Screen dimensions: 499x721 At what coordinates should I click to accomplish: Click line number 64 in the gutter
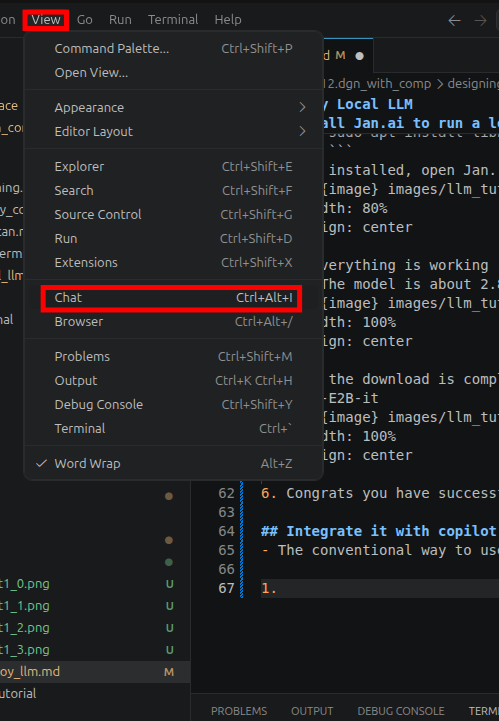226,531
